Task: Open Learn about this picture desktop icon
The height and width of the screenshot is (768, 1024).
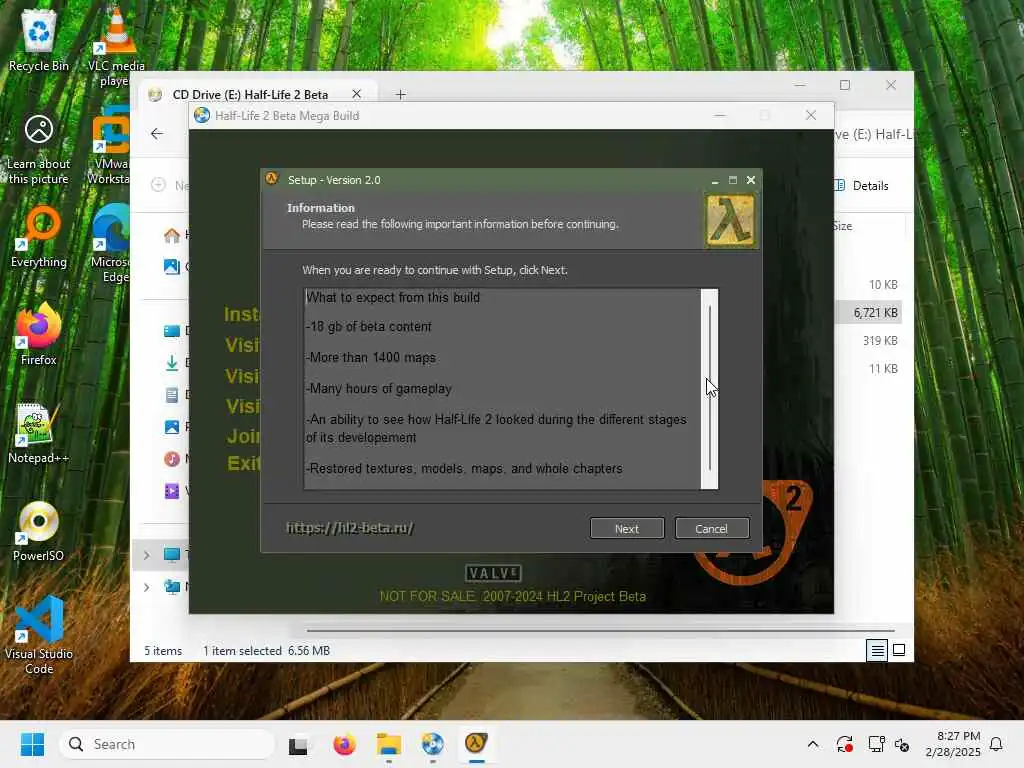Action: tap(39, 149)
